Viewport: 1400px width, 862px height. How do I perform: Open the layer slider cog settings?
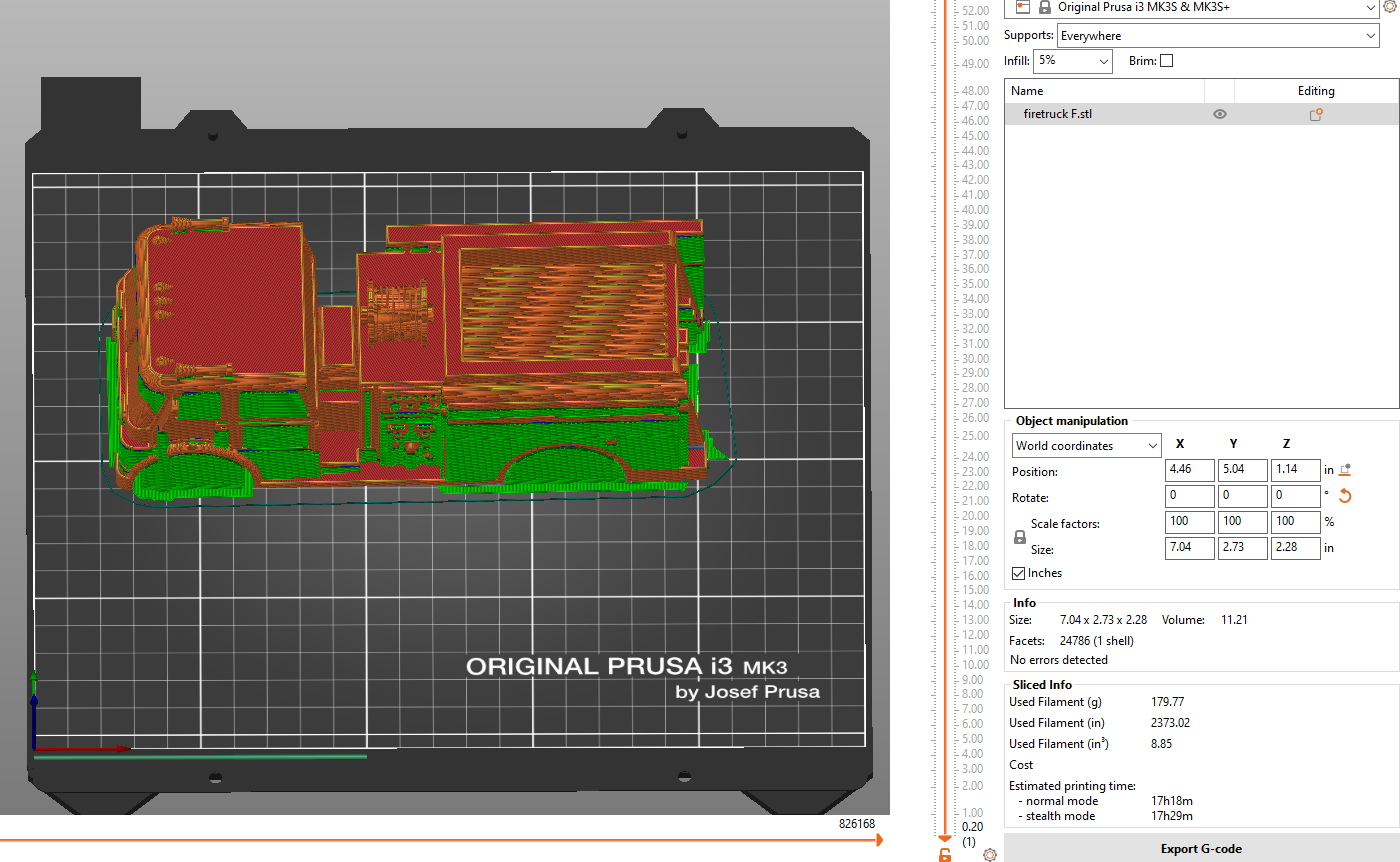(990, 854)
